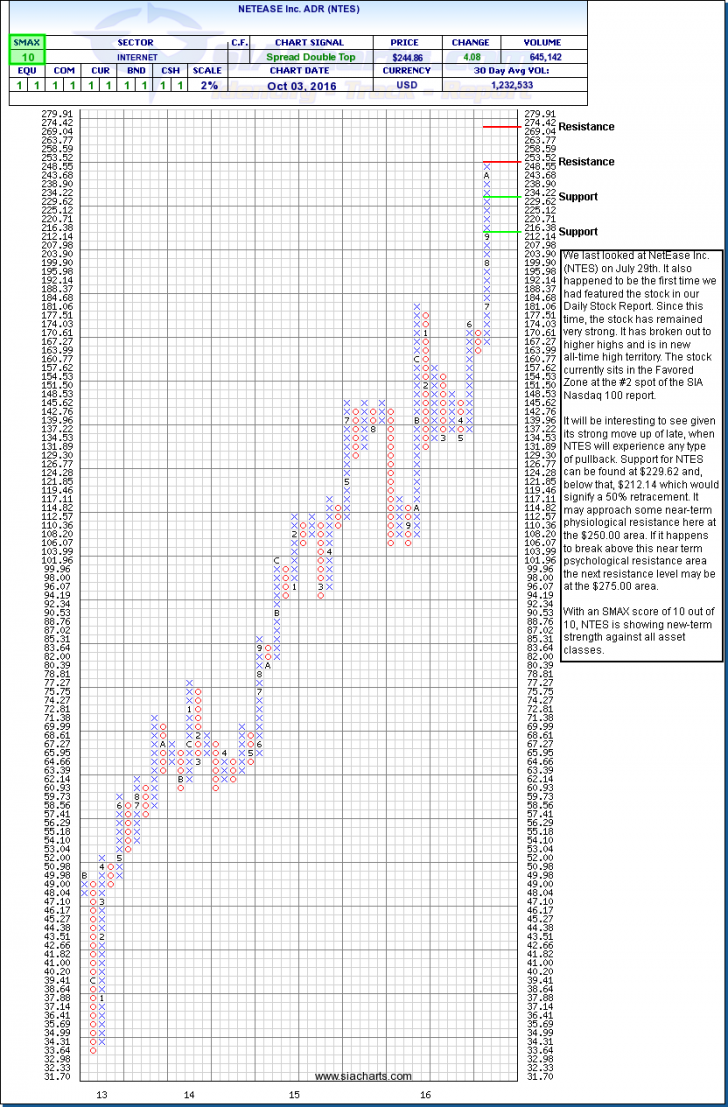Click the 645,142 volume value
This screenshot has width=728, height=1107.
(548, 57)
